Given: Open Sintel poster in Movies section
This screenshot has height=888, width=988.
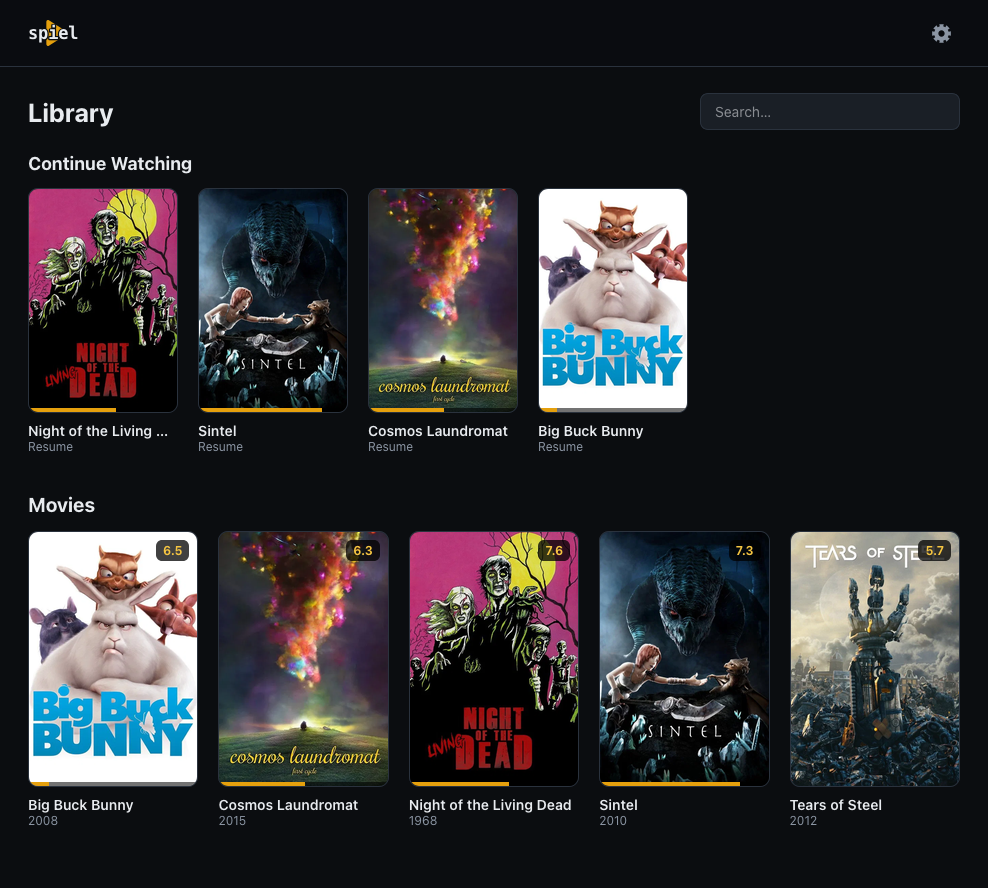Looking at the screenshot, I should click(684, 659).
